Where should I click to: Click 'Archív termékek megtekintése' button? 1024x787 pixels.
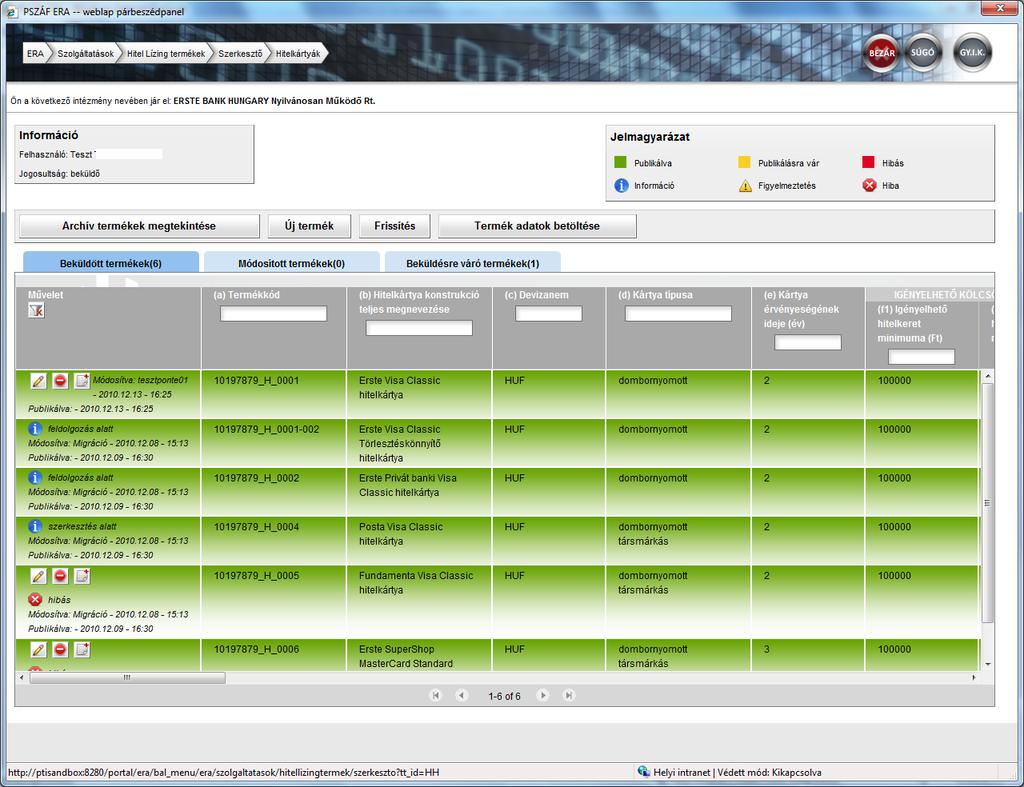coord(139,226)
